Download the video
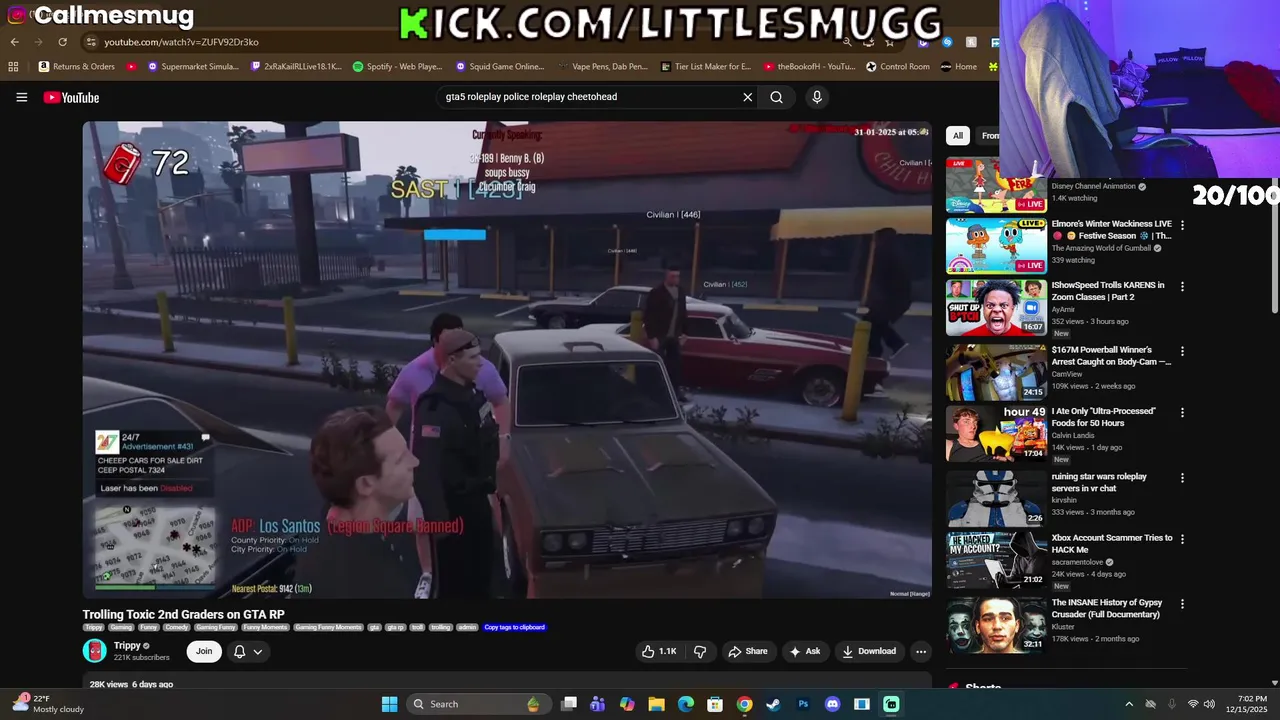 868,651
